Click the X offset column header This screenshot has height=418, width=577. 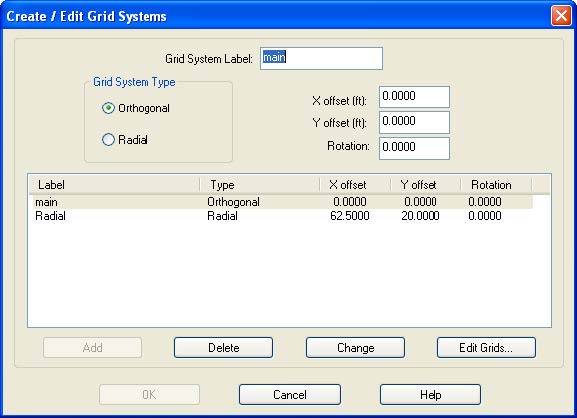355,185
